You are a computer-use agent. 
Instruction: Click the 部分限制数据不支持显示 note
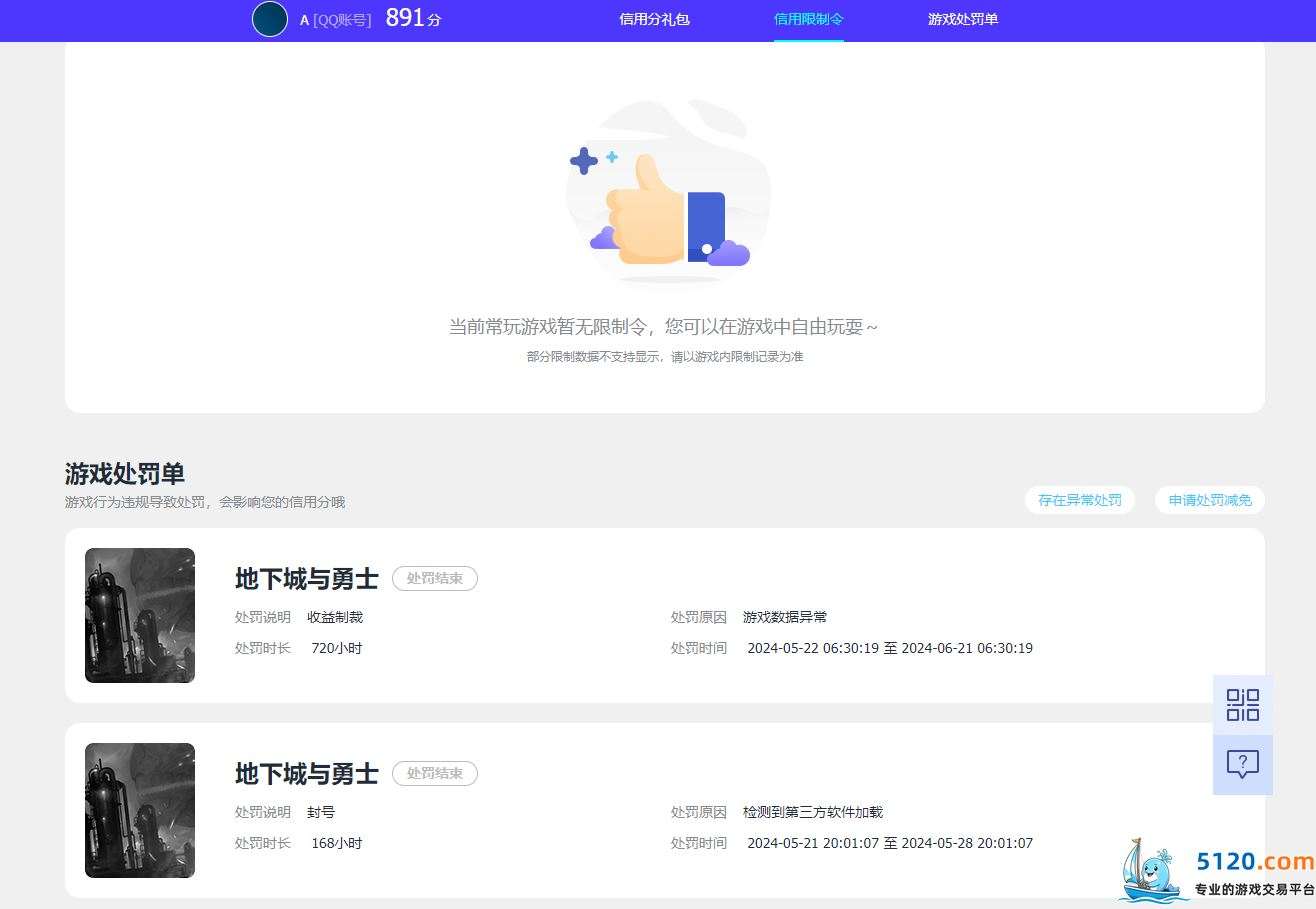[665, 357]
